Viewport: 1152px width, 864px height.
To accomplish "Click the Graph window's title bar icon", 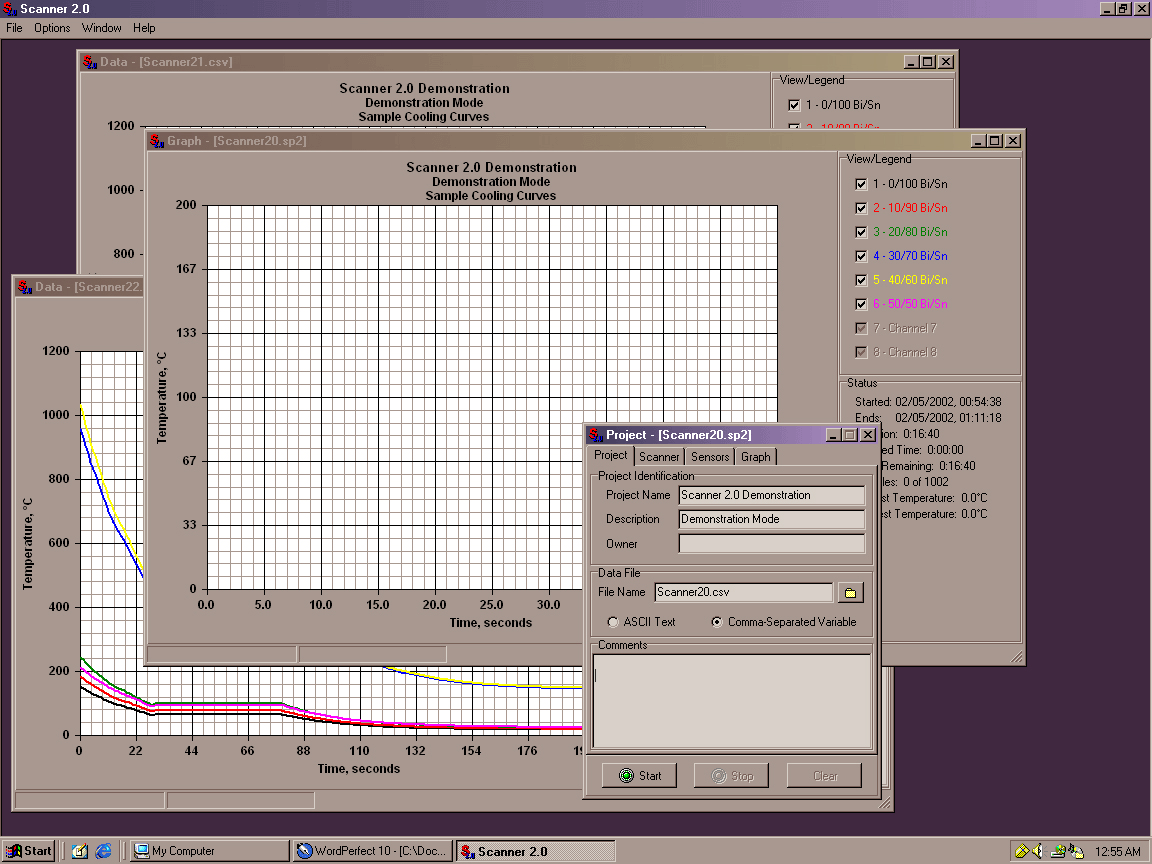I will 156,141.
